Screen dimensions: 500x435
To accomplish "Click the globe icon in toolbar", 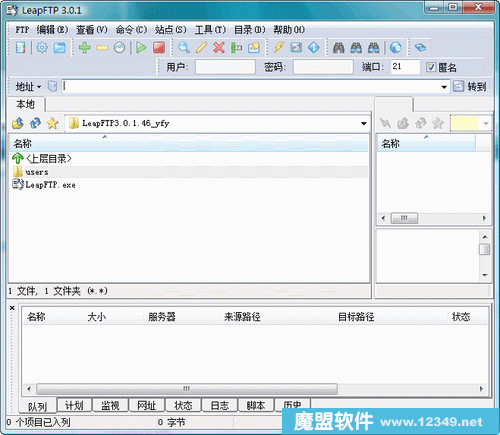I will [x=396, y=48].
